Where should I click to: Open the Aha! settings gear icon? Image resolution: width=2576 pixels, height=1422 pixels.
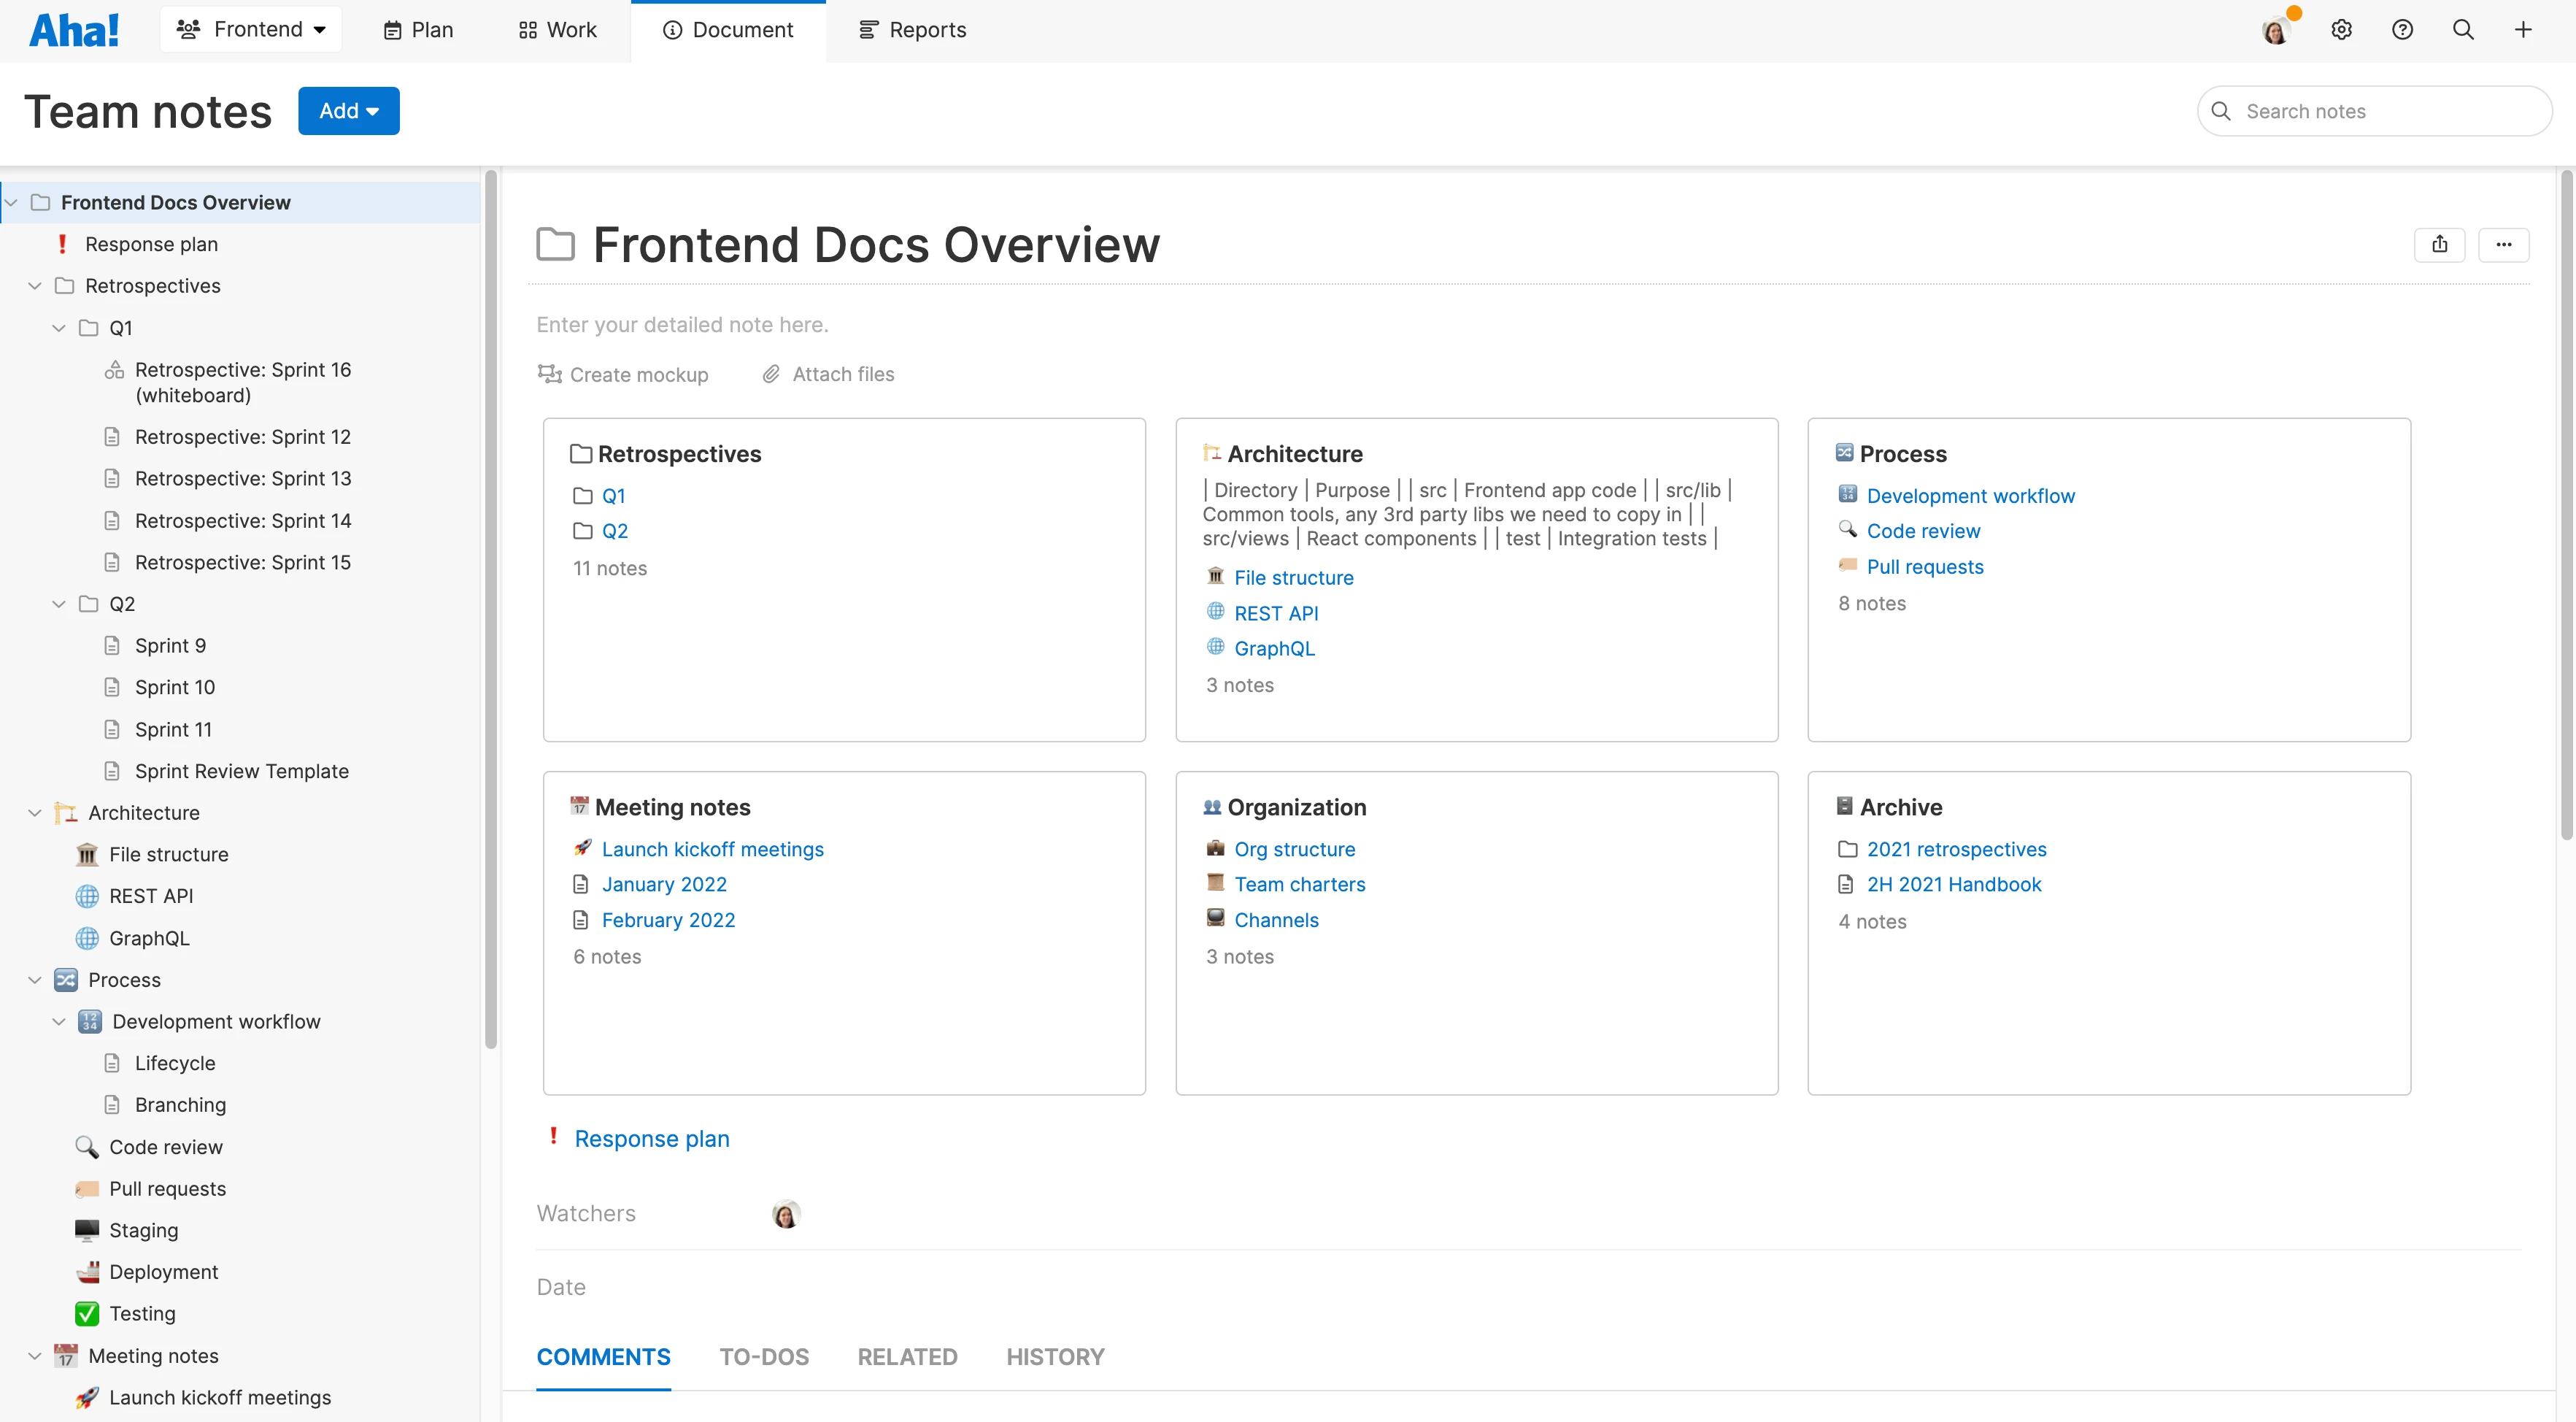click(x=2342, y=29)
